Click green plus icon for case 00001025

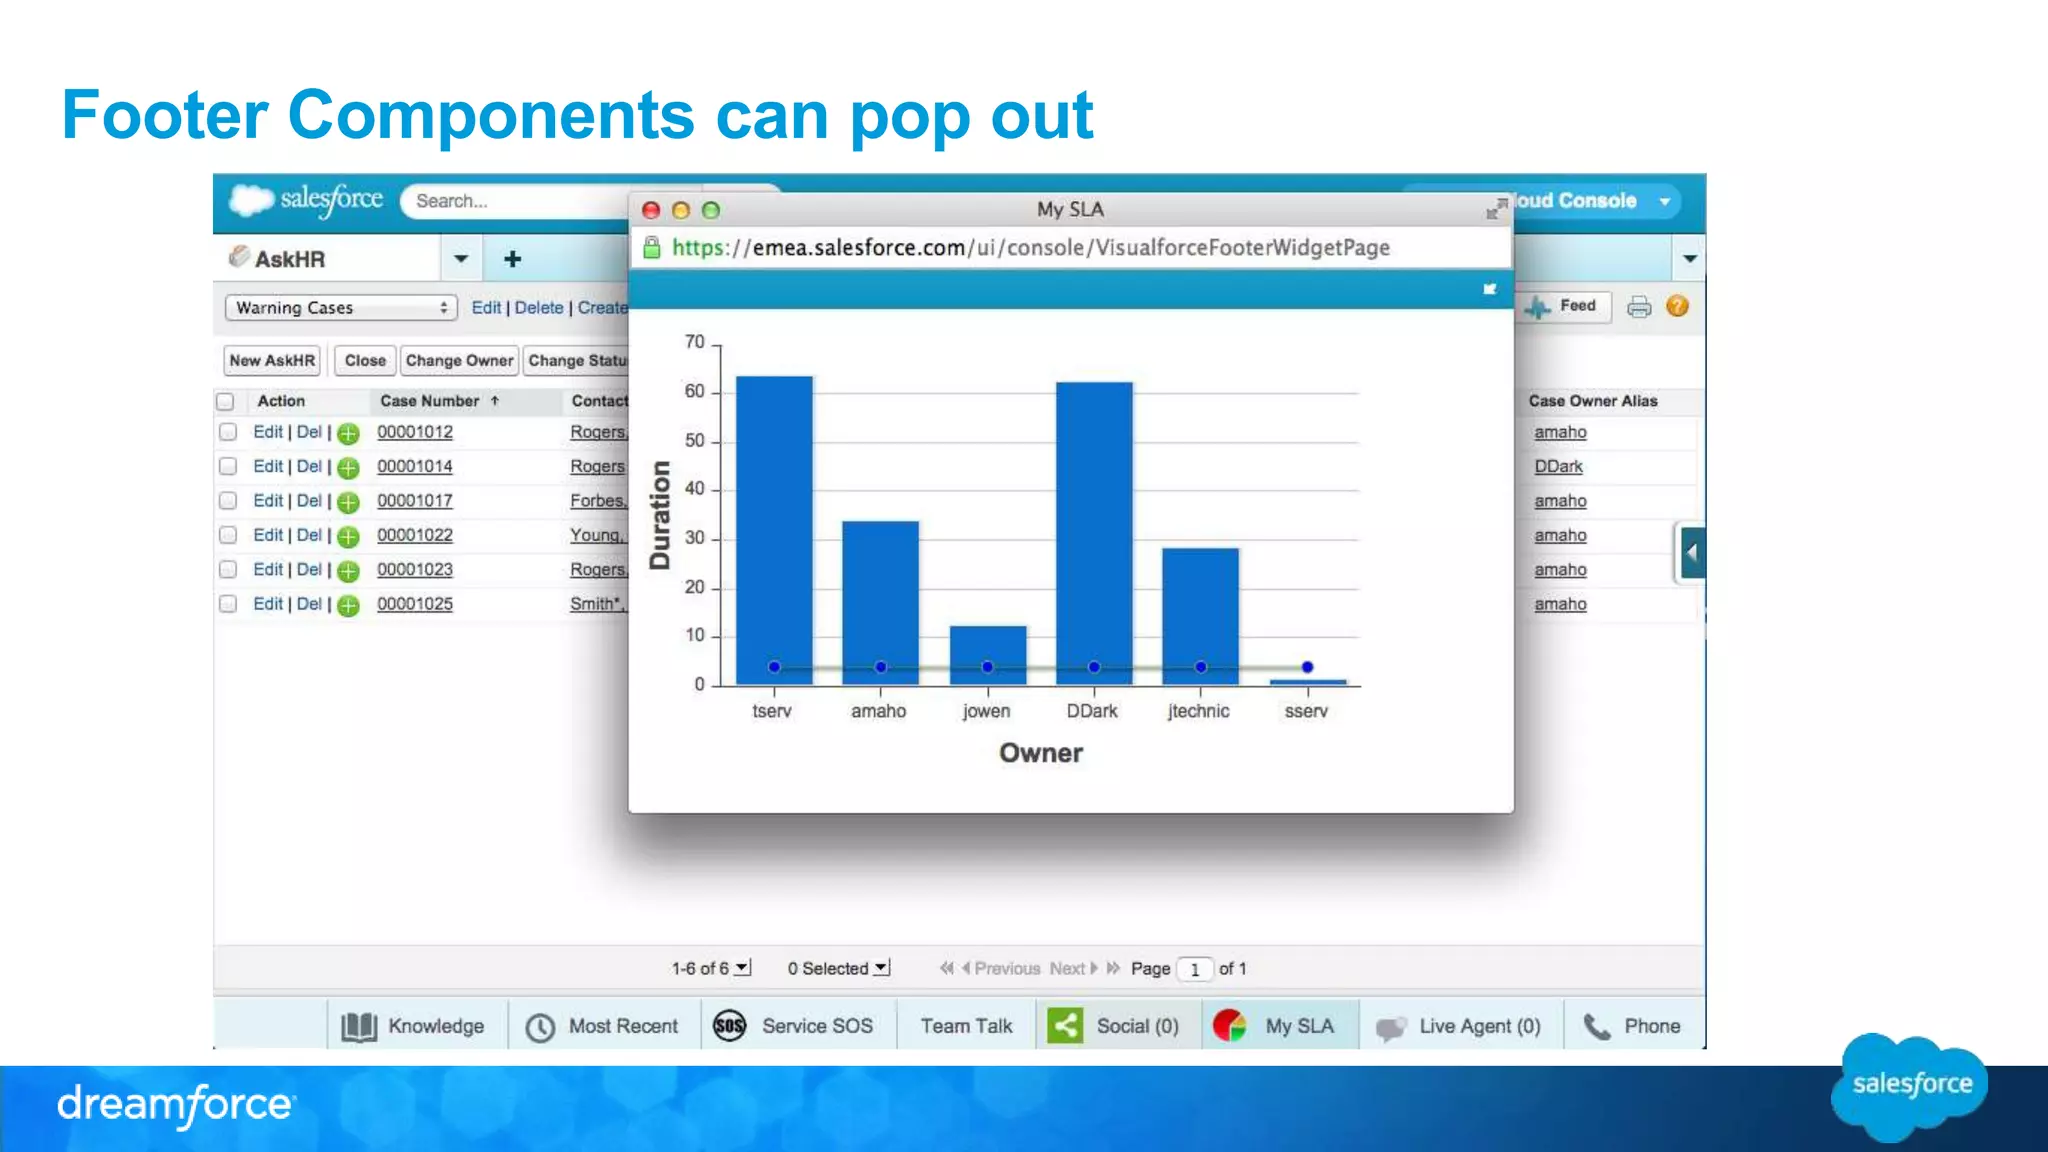coord(348,605)
